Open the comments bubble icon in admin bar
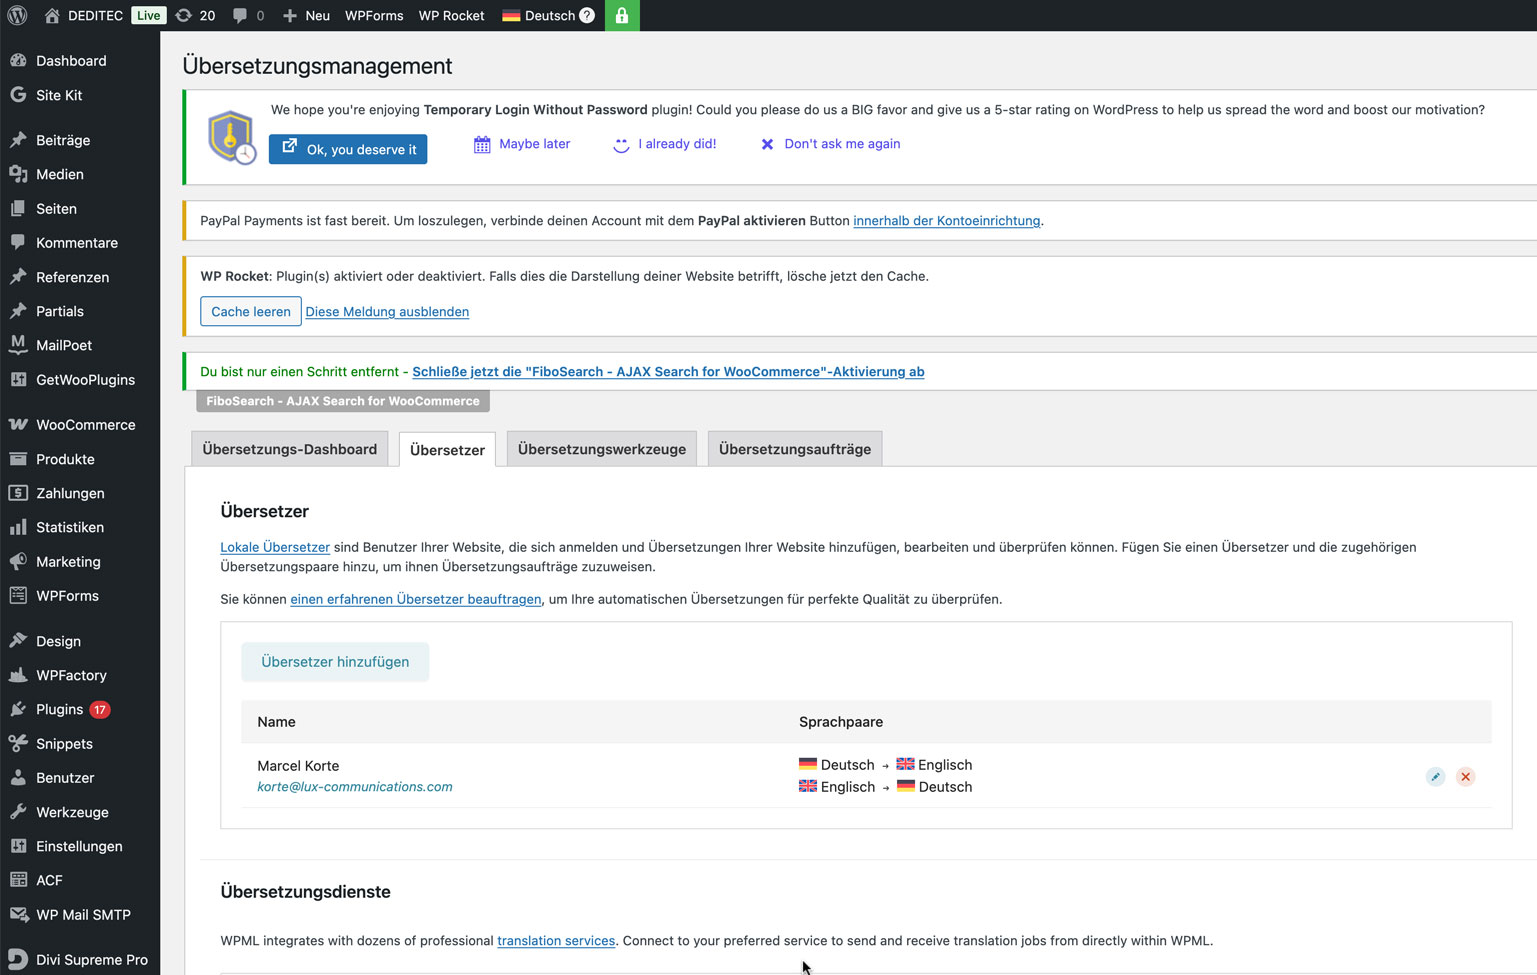Screen dimensions: 1537x975 point(240,15)
